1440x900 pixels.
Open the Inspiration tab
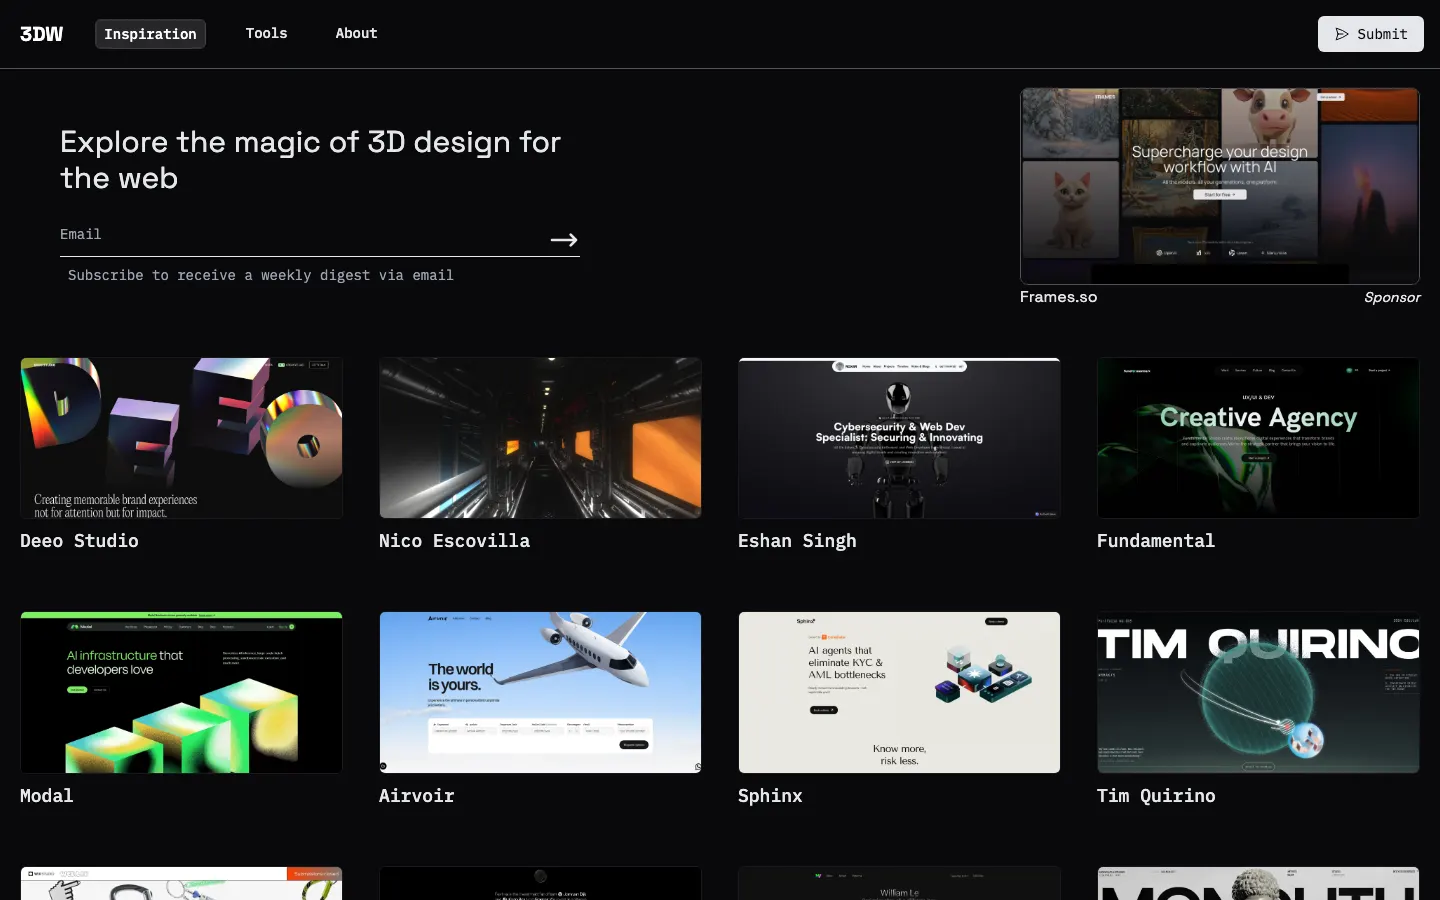pyautogui.click(x=150, y=34)
